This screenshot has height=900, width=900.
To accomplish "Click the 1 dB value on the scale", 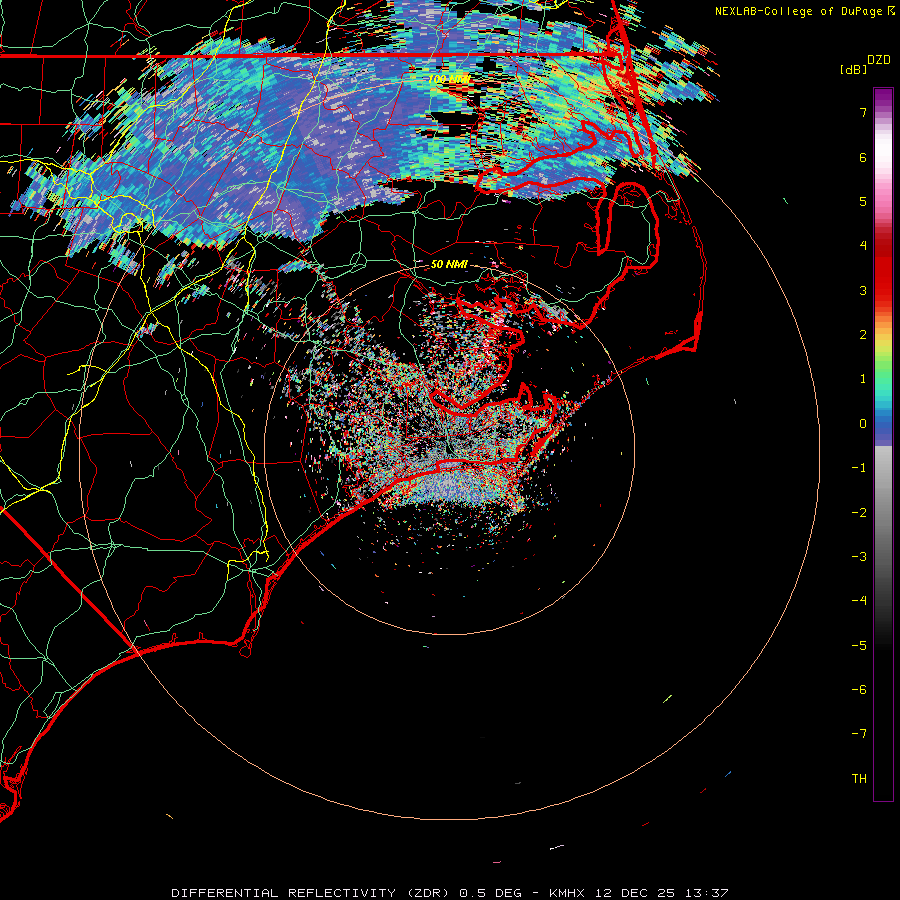I will coord(863,379).
